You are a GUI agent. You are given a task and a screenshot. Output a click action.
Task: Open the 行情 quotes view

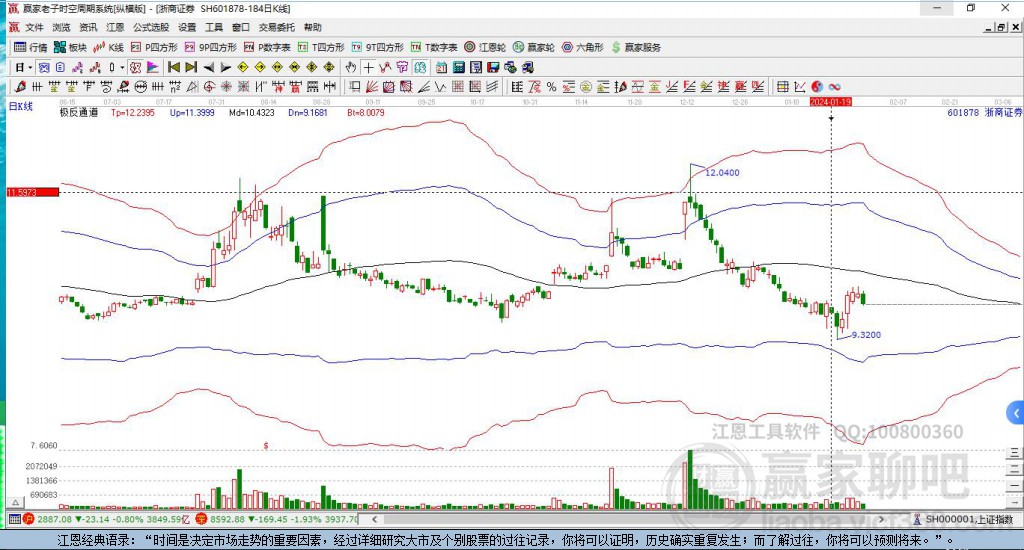coord(31,47)
